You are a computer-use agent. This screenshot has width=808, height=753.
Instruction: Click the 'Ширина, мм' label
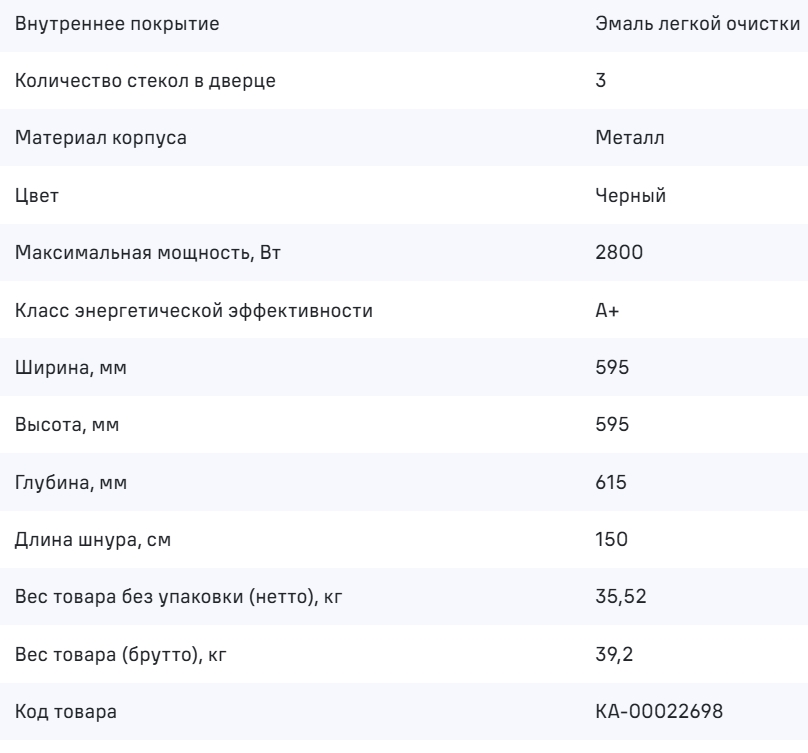pyautogui.click(x=72, y=369)
